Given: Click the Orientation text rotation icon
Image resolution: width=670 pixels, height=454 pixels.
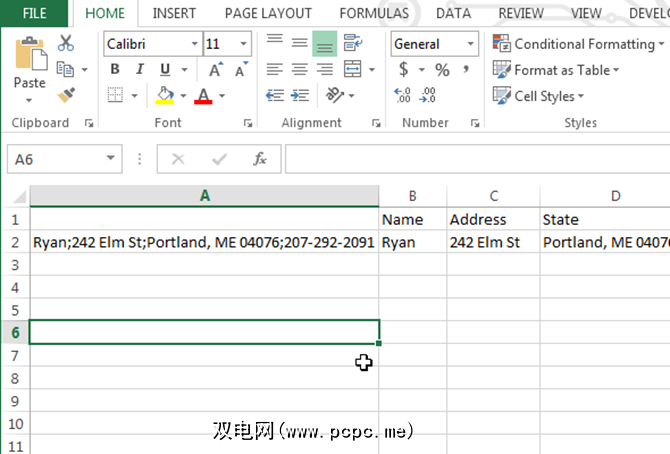Looking at the screenshot, I should pyautogui.click(x=335, y=95).
